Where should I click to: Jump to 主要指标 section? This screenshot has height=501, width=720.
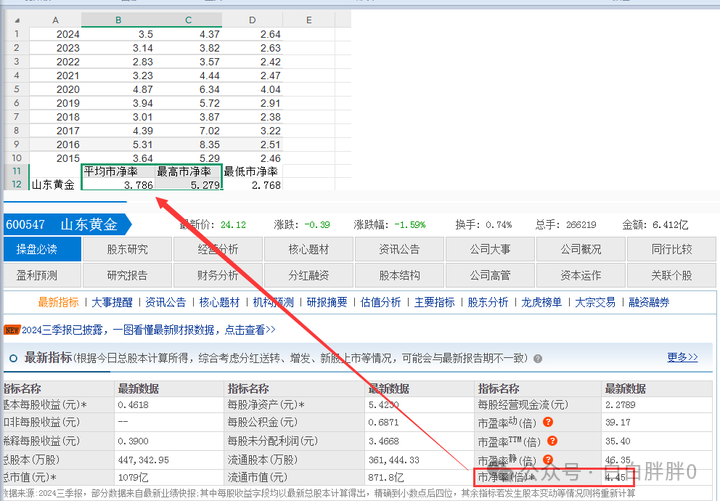pyautogui.click(x=434, y=302)
